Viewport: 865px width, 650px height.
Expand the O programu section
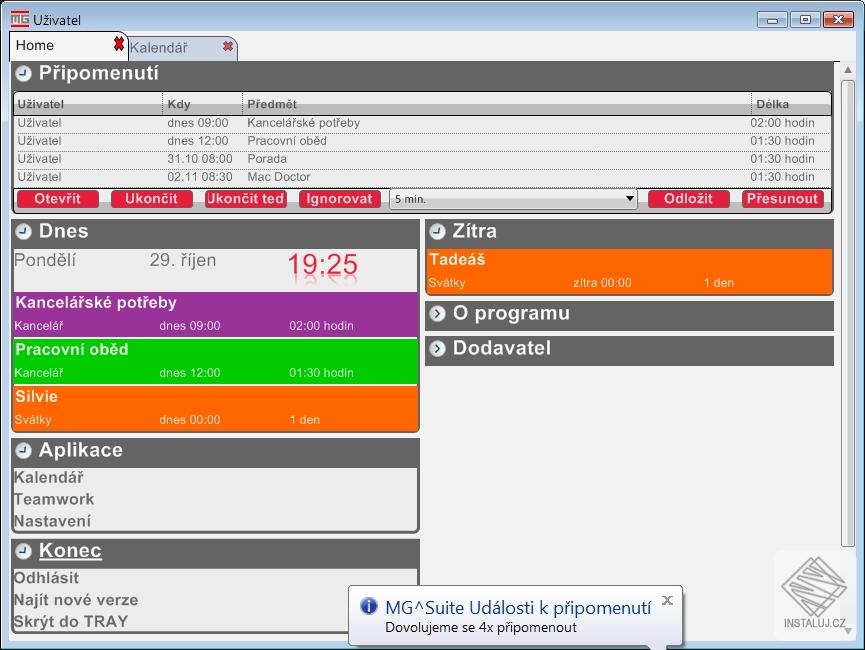pos(437,314)
